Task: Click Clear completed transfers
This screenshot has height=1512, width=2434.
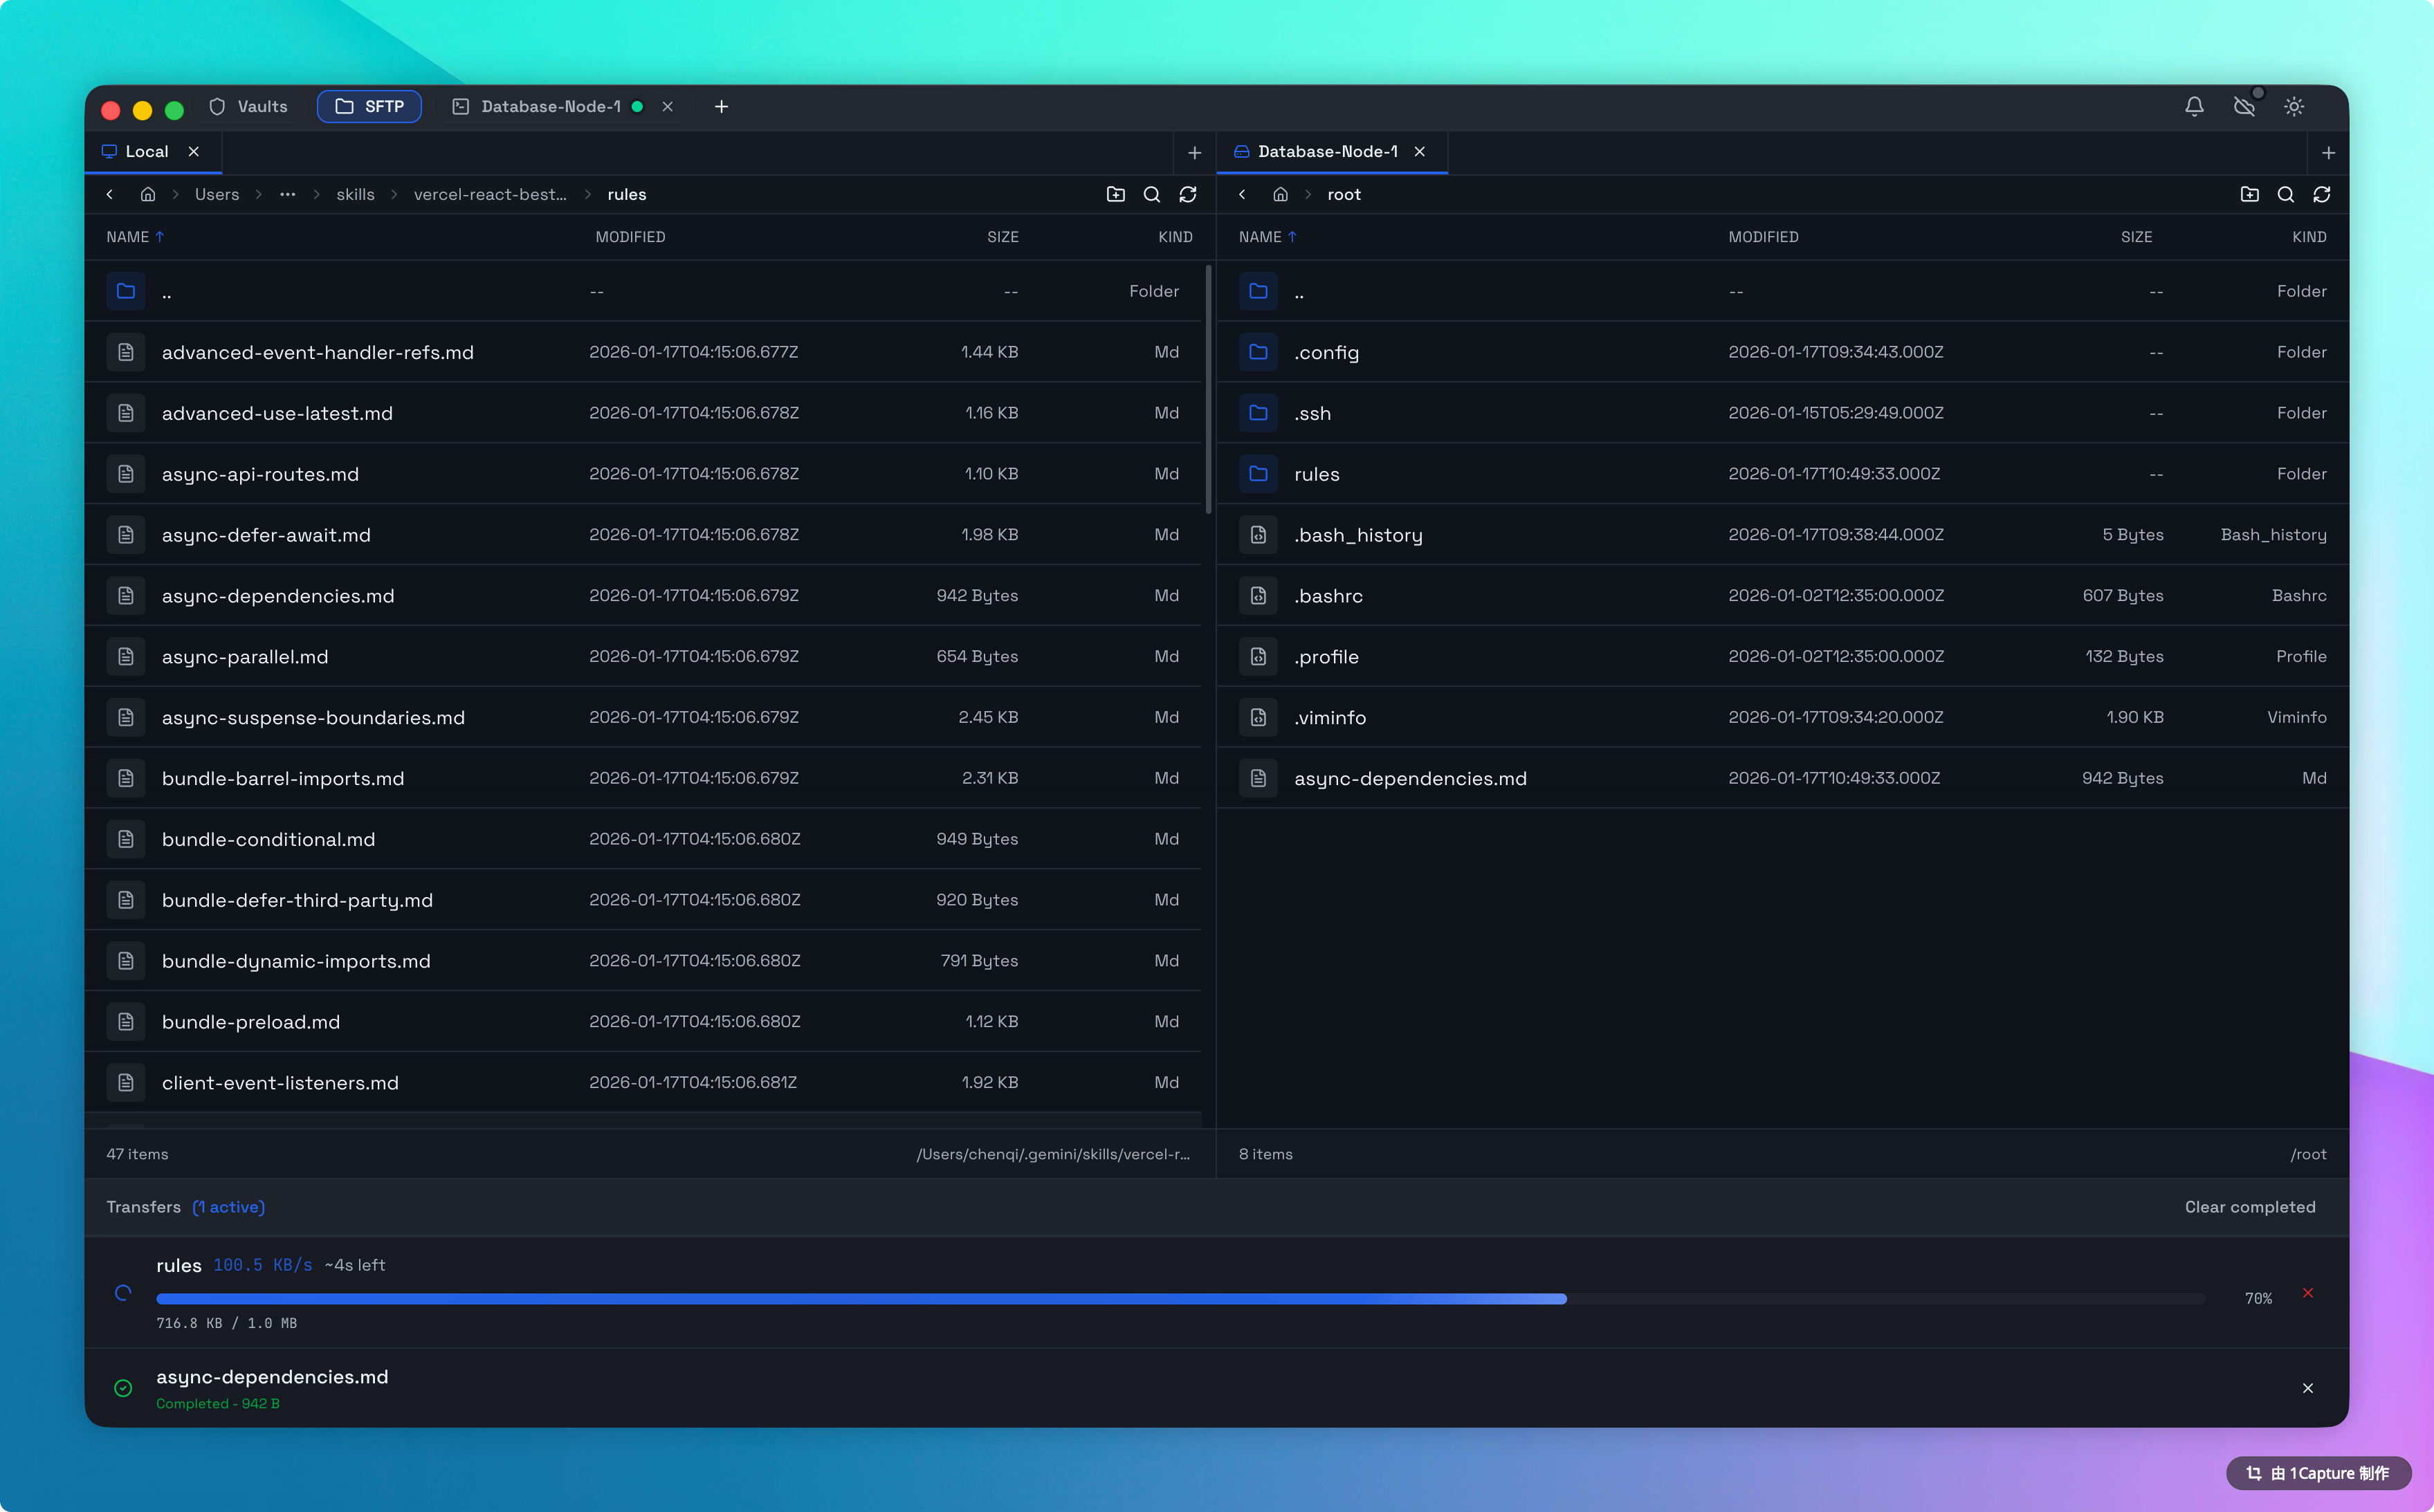Action: point(2250,1207)
